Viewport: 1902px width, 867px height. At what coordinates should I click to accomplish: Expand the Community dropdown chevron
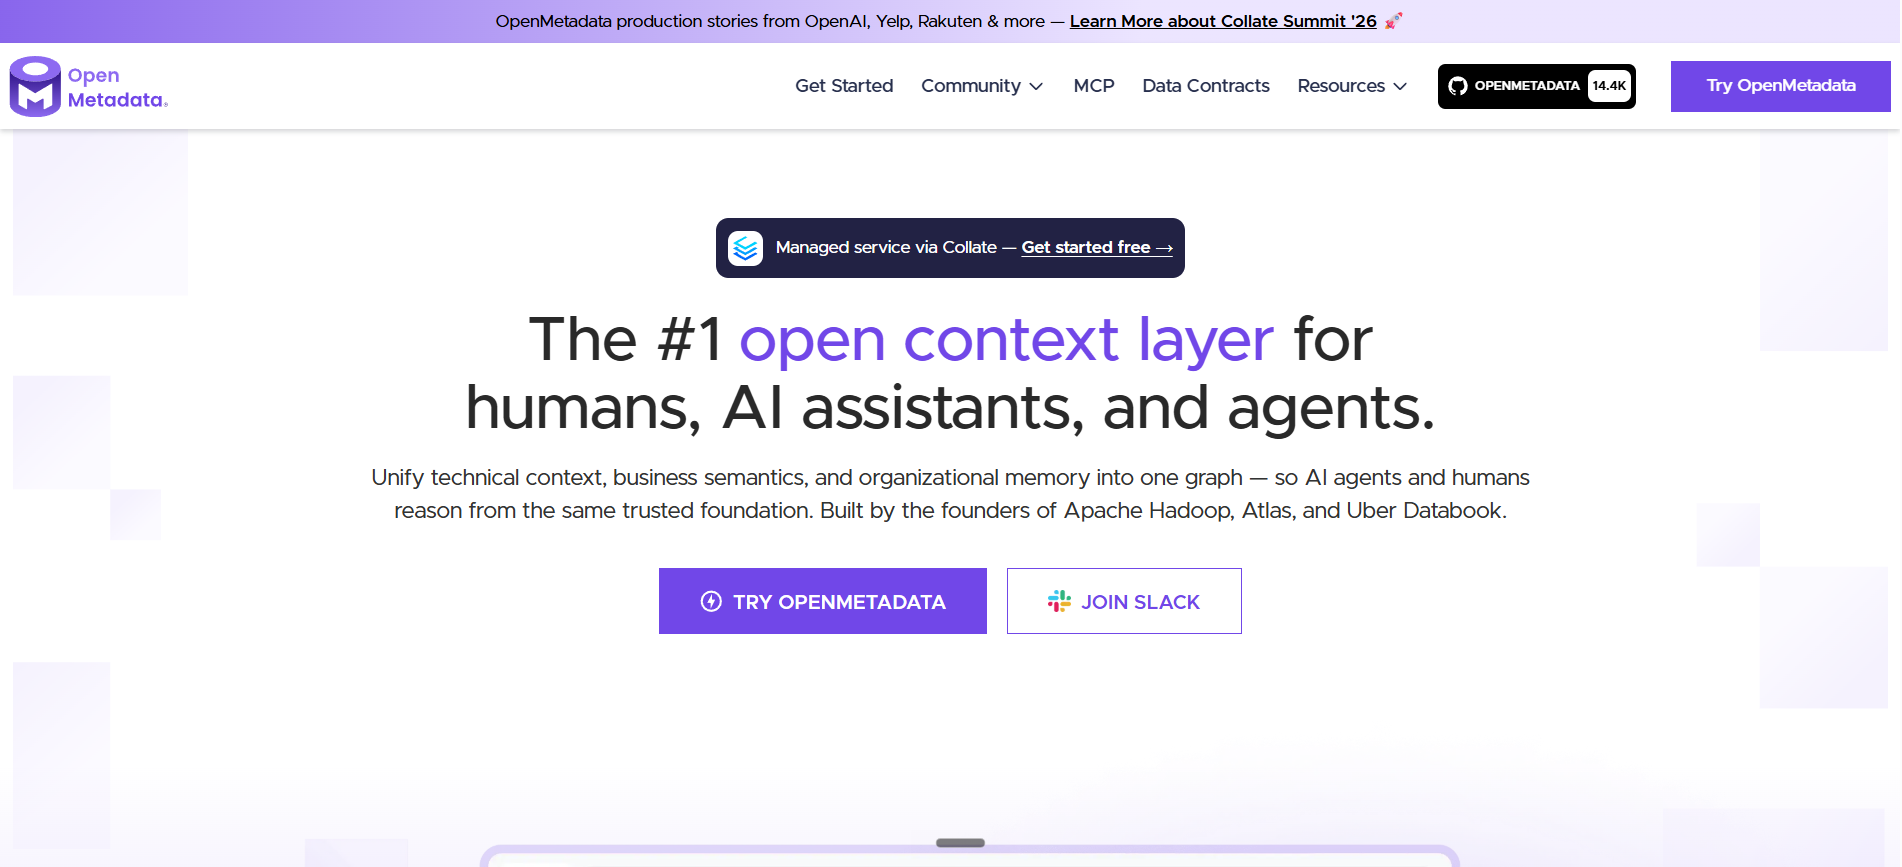1036,87
